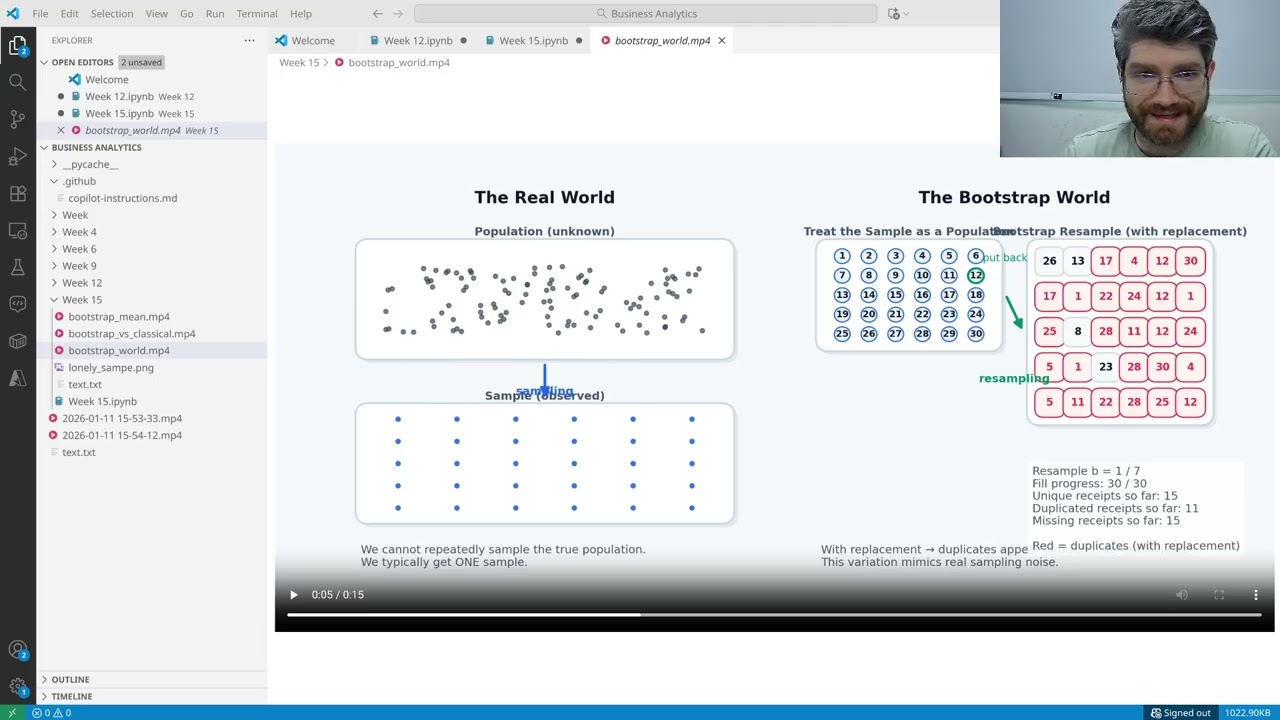Open the package cube icon in activity bar

pos(17,341)
